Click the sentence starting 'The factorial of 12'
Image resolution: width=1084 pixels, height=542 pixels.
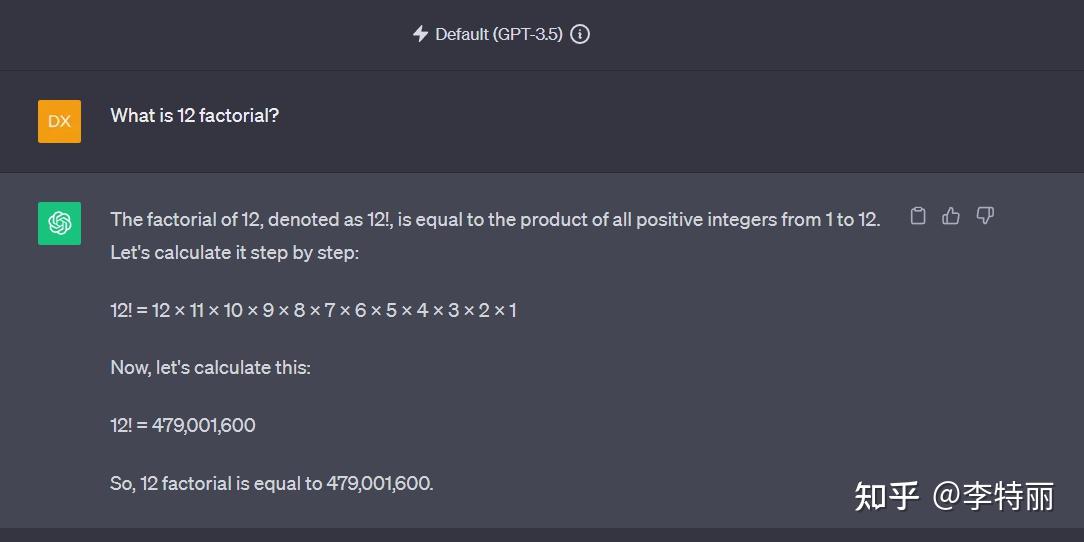pyautogui.click(x=495, y=219)
